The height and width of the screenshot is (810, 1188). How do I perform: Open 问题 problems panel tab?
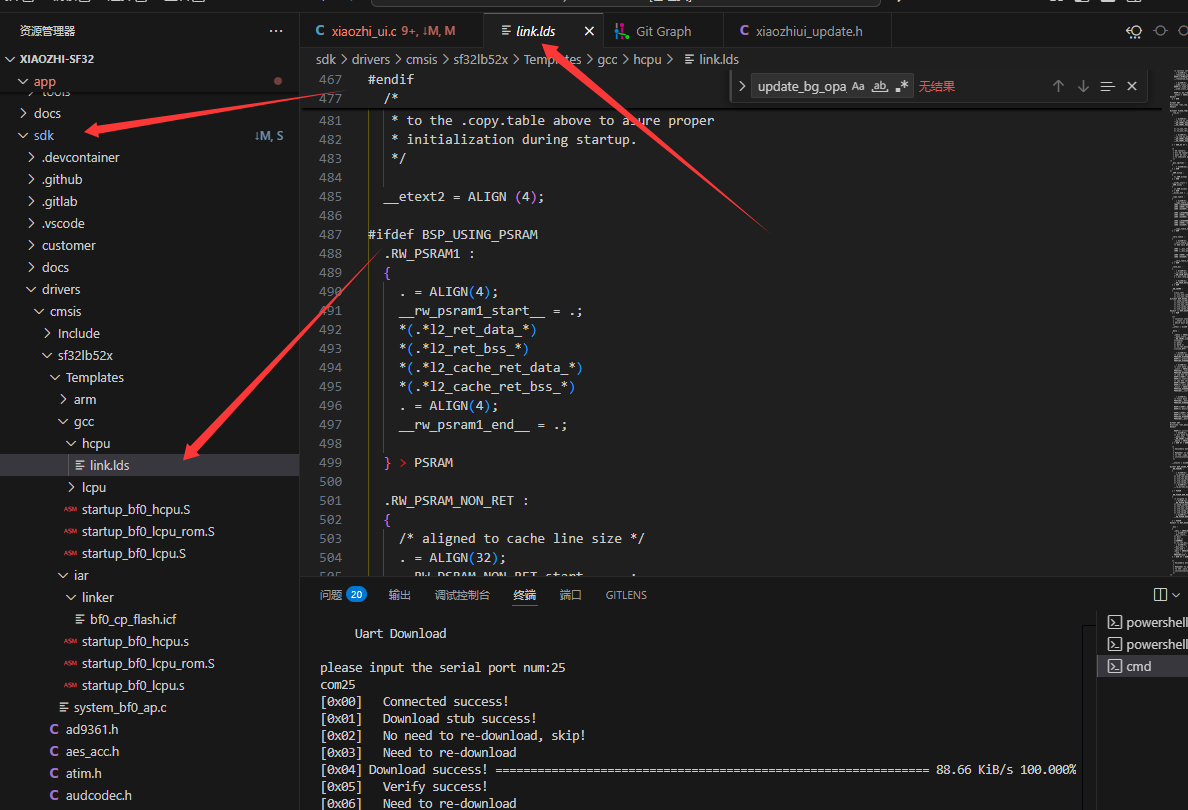point(342,595)
